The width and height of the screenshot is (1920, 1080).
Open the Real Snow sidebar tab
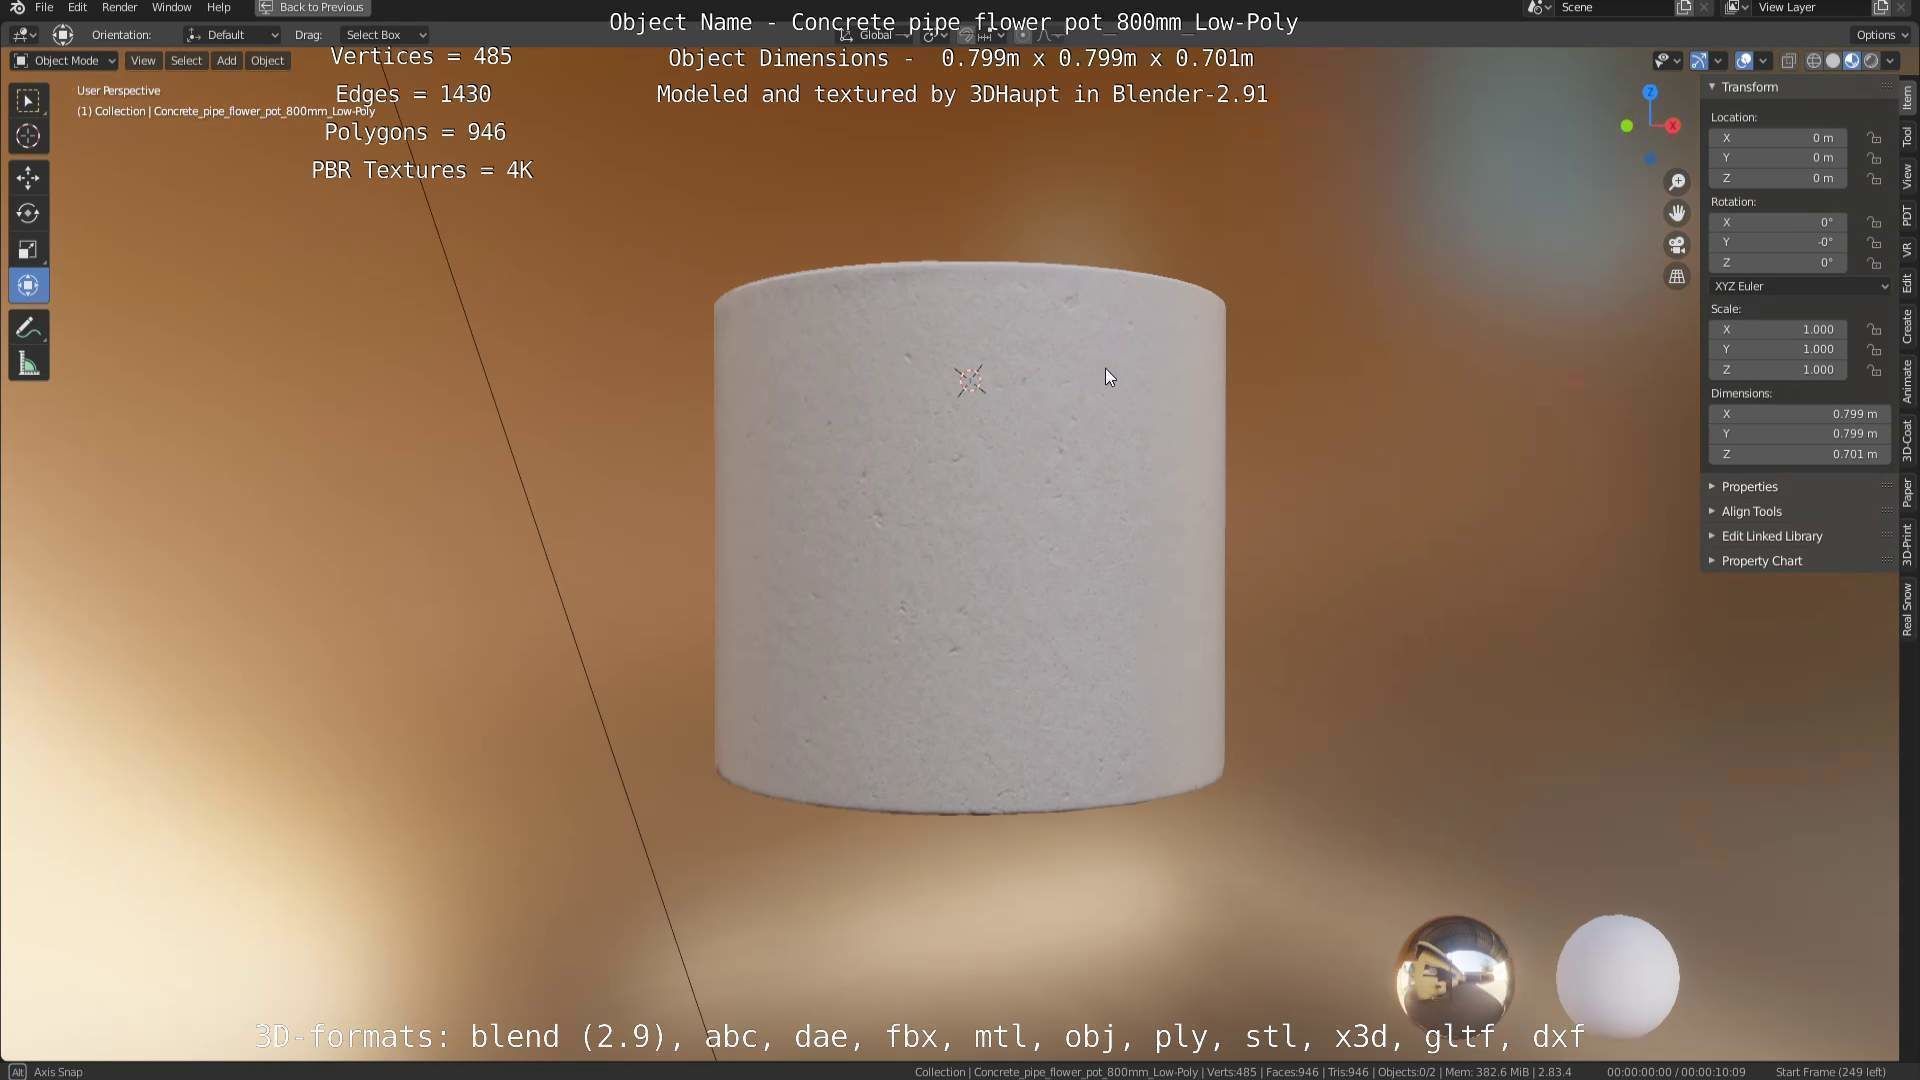tap(1908, 610)
